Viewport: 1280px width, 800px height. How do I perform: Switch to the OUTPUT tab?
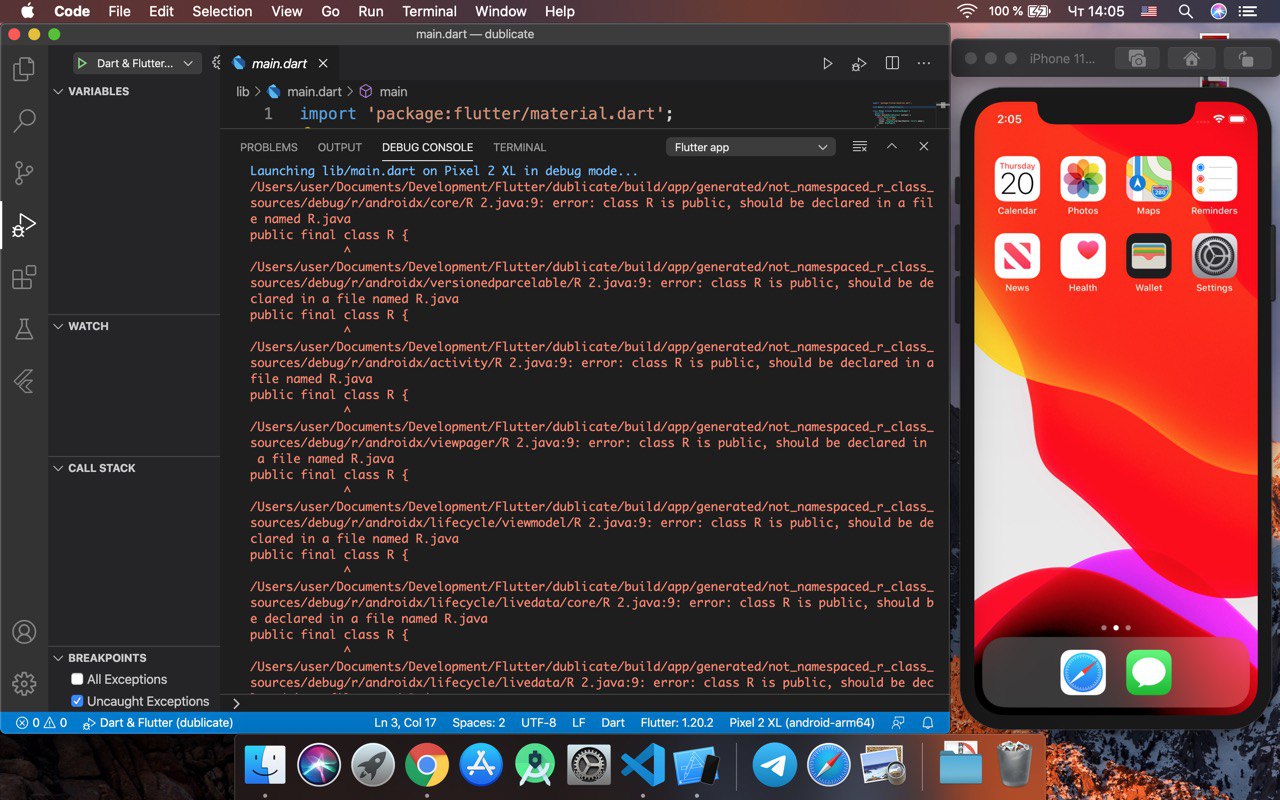click(x=340, y=147)
